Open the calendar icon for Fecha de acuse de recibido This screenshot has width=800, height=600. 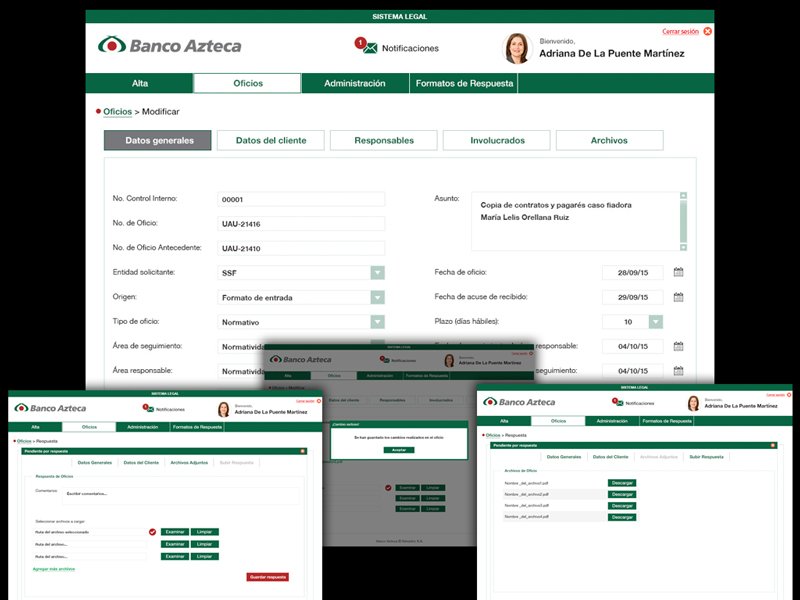[678, 297]
